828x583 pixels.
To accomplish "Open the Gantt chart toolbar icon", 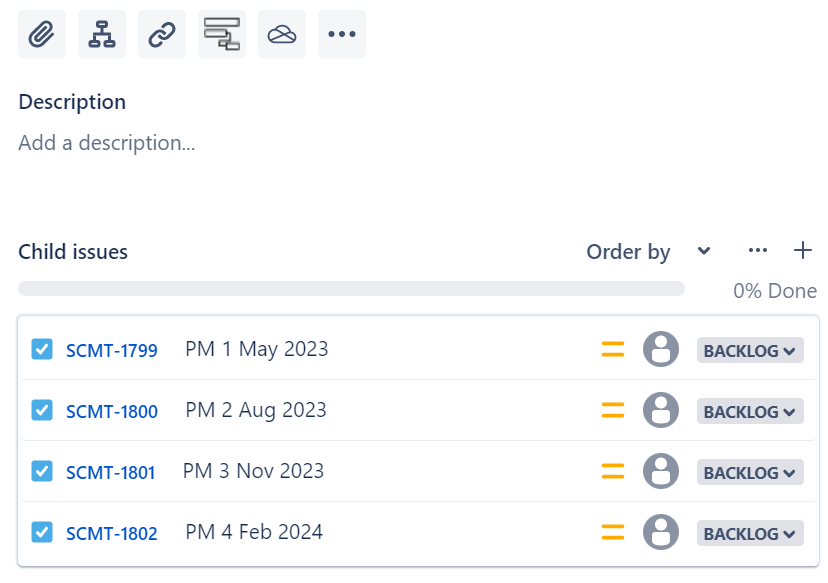I will (x=222, y=34).
